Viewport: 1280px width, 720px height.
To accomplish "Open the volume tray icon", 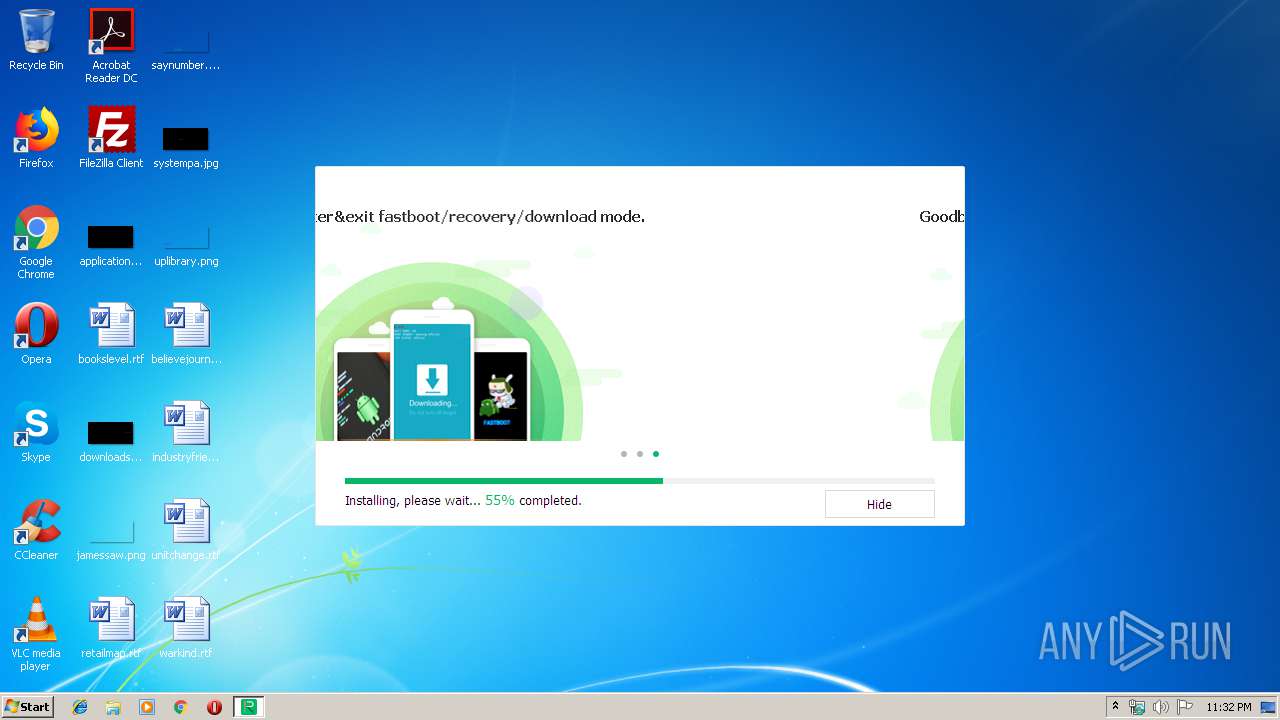I will (1160, 707).
